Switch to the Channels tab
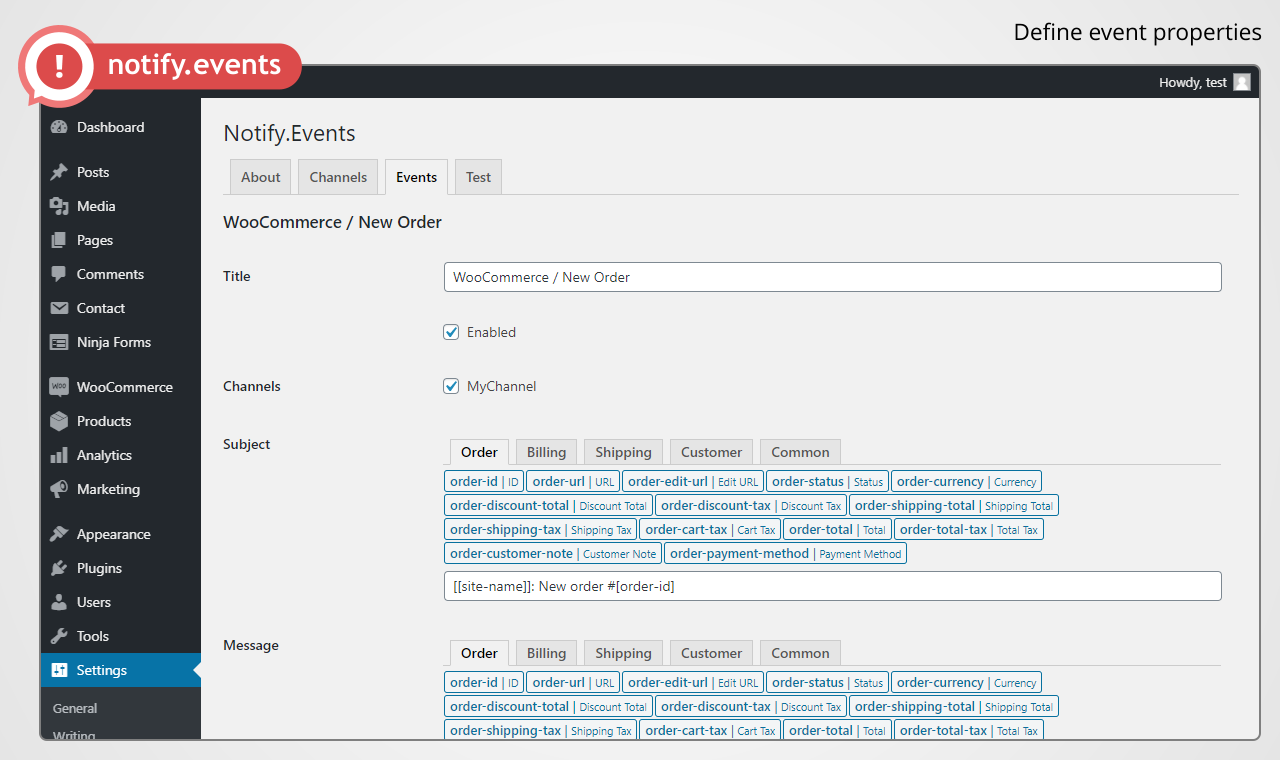The height and width of the screenshot is (760, 1280). click(338, 177)
